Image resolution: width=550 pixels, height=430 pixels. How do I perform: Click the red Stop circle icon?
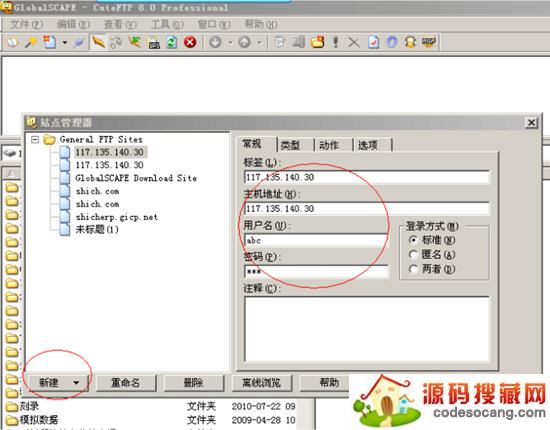point(190,42)
